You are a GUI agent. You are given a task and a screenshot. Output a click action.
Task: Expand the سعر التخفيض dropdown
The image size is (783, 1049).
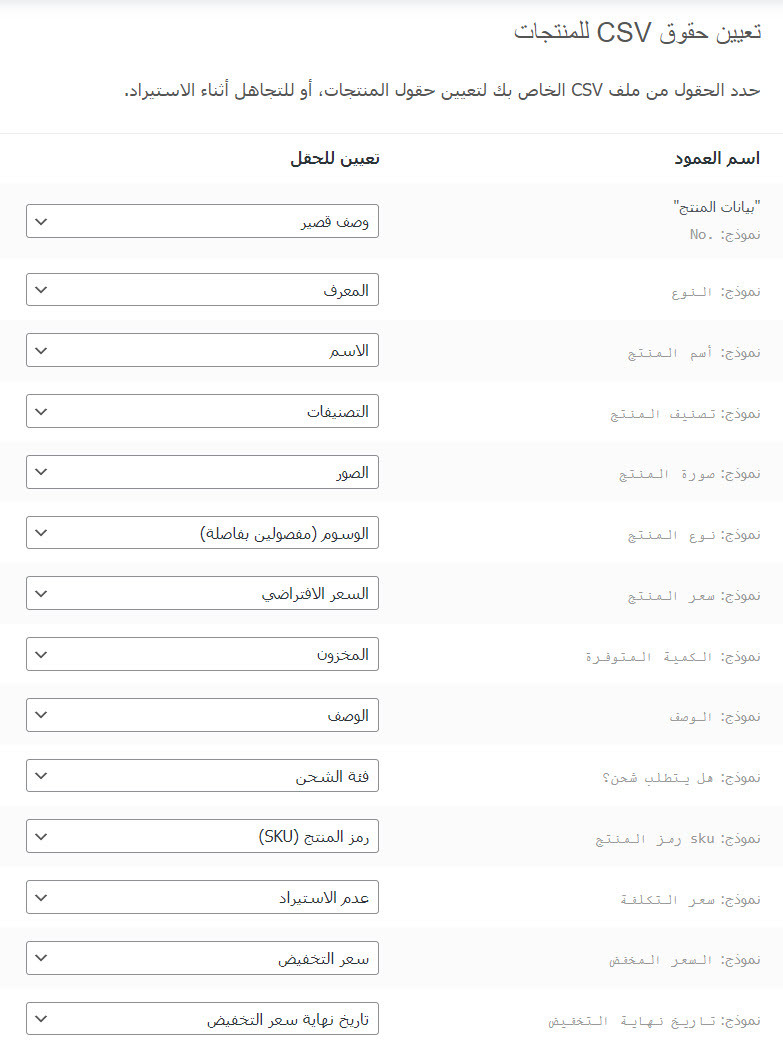(202, 959)
